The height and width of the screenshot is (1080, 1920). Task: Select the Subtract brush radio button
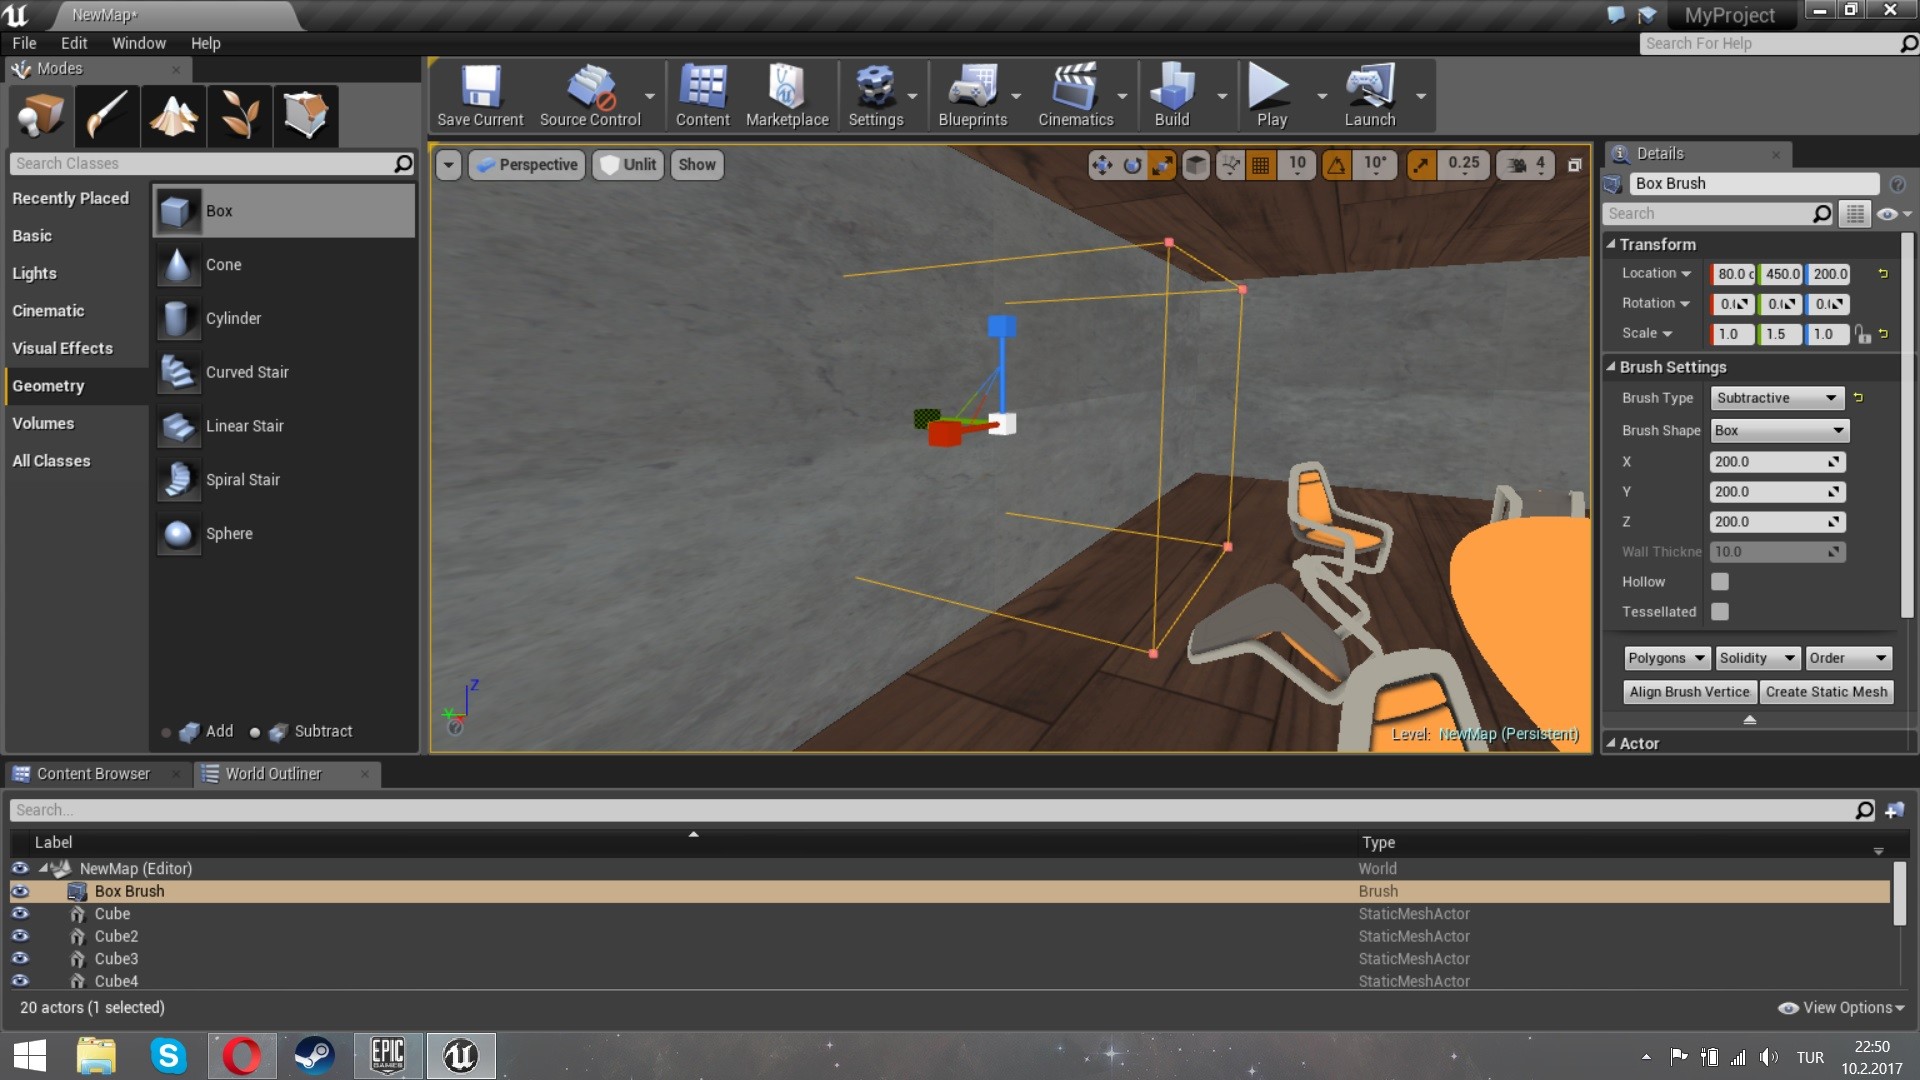(255, 733)
